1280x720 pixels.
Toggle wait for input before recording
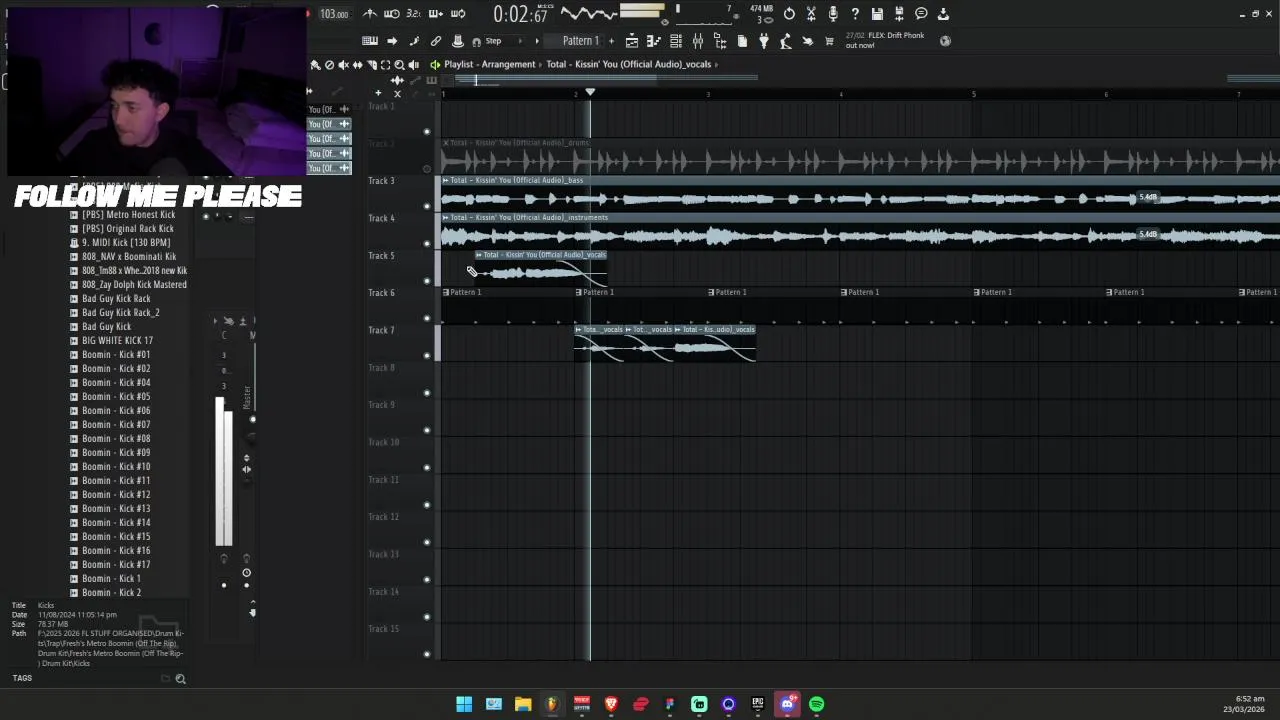[x=392, y=14]
